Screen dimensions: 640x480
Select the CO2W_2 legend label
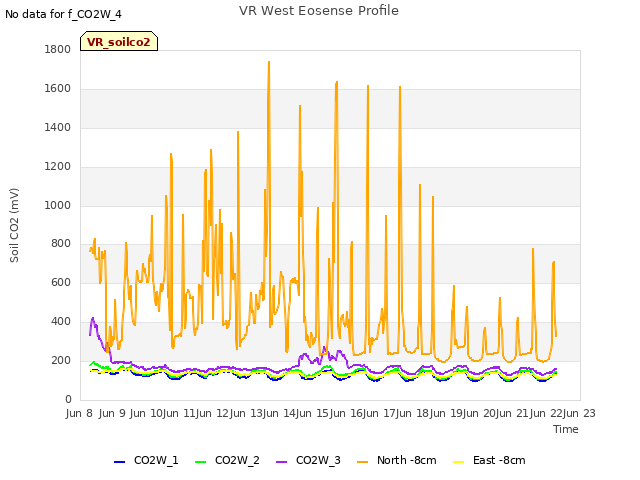pyautogui.click(x=237, y=460)
